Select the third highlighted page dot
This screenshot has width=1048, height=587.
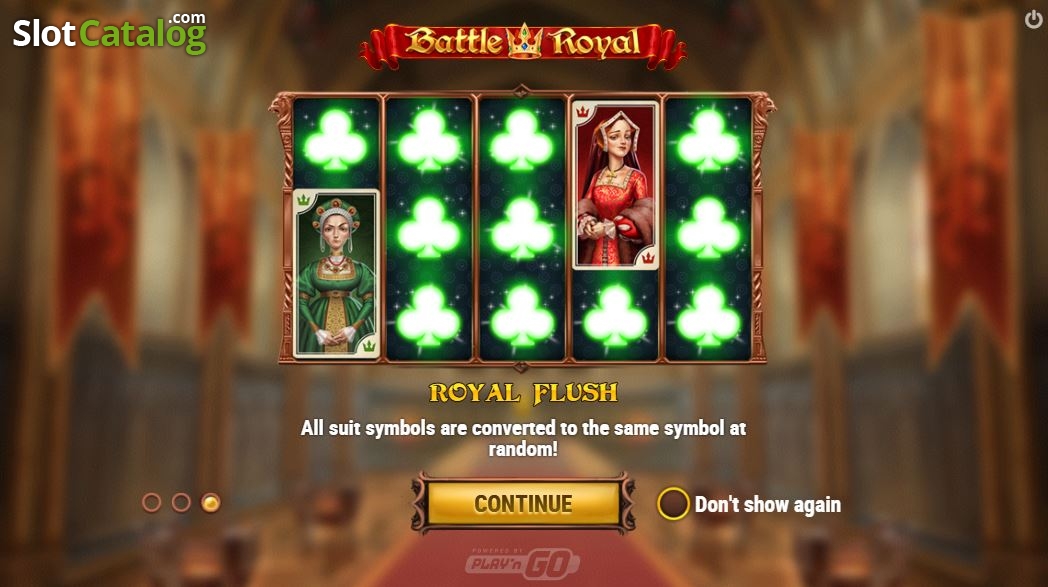211,503
